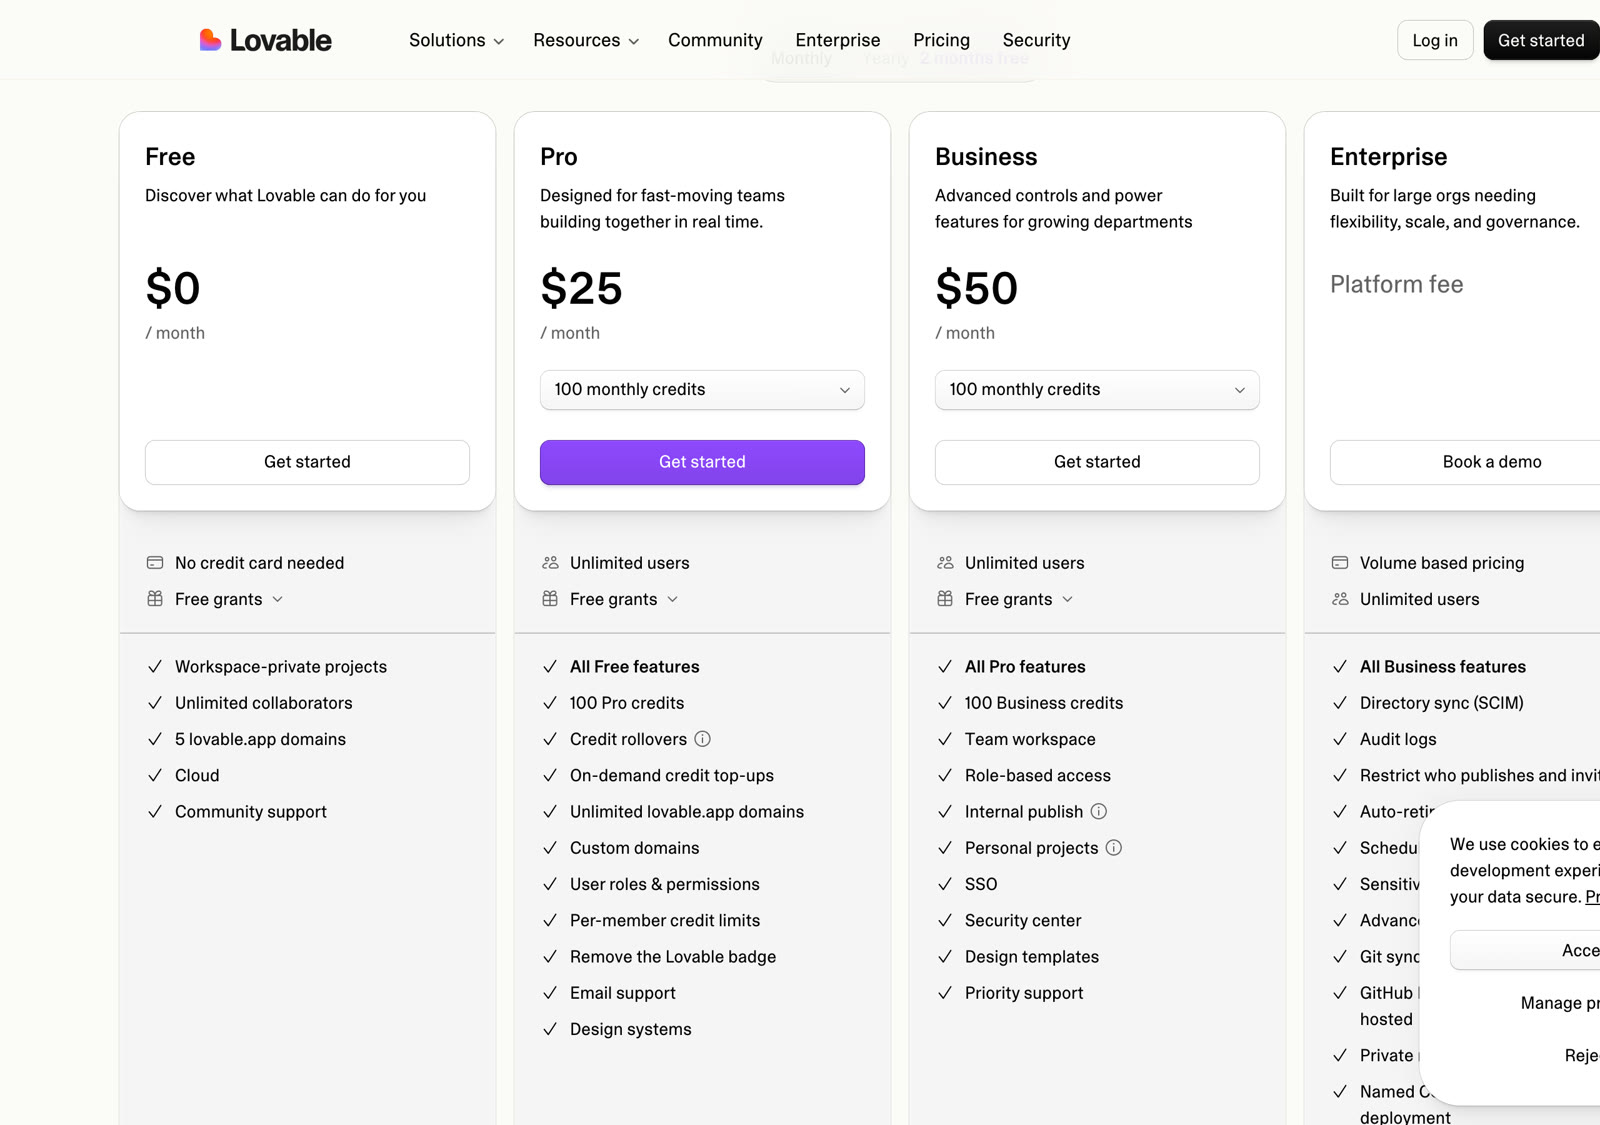
Task: Open the info icon next to Personal projects
Action: [1114, 848]
